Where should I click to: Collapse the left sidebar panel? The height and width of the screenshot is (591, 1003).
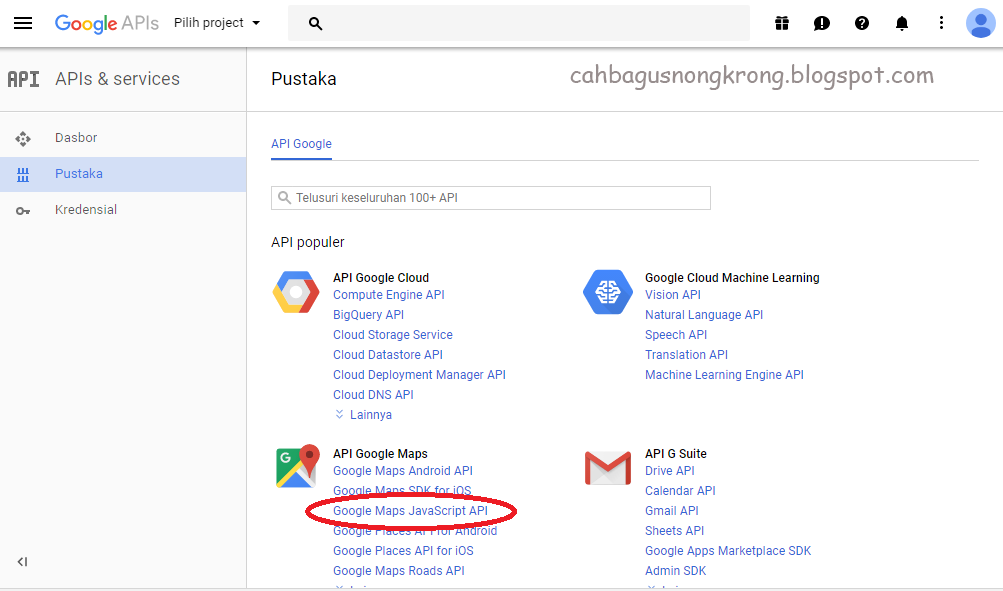22,562
